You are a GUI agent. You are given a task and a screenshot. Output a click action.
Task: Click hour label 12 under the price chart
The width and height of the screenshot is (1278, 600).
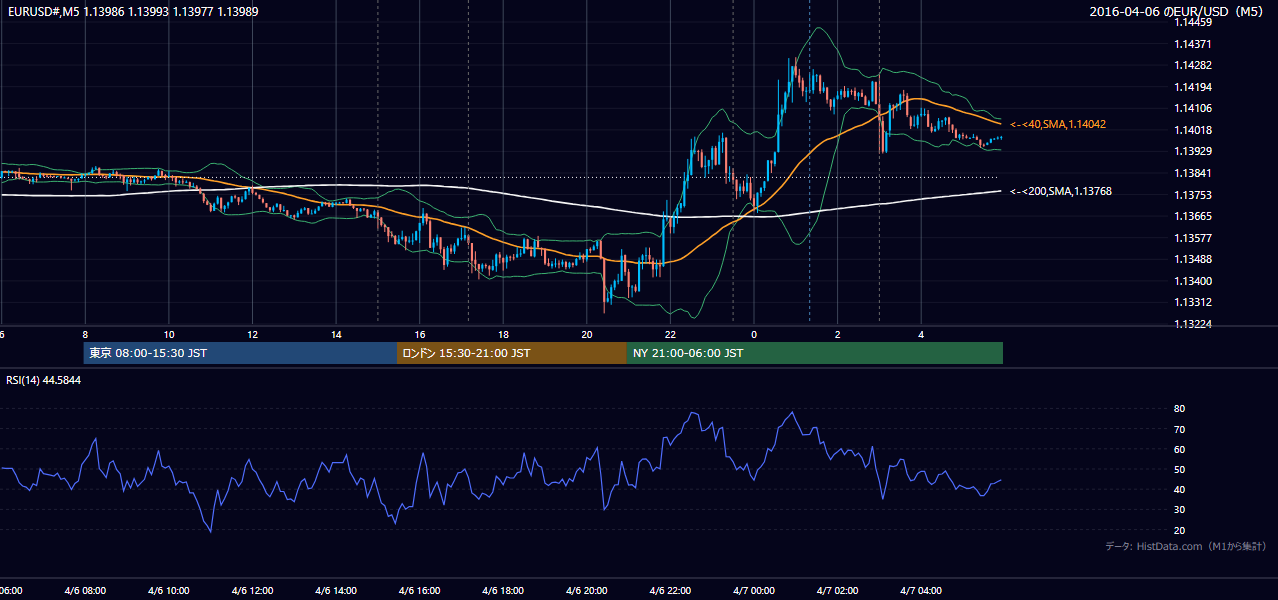252,335
